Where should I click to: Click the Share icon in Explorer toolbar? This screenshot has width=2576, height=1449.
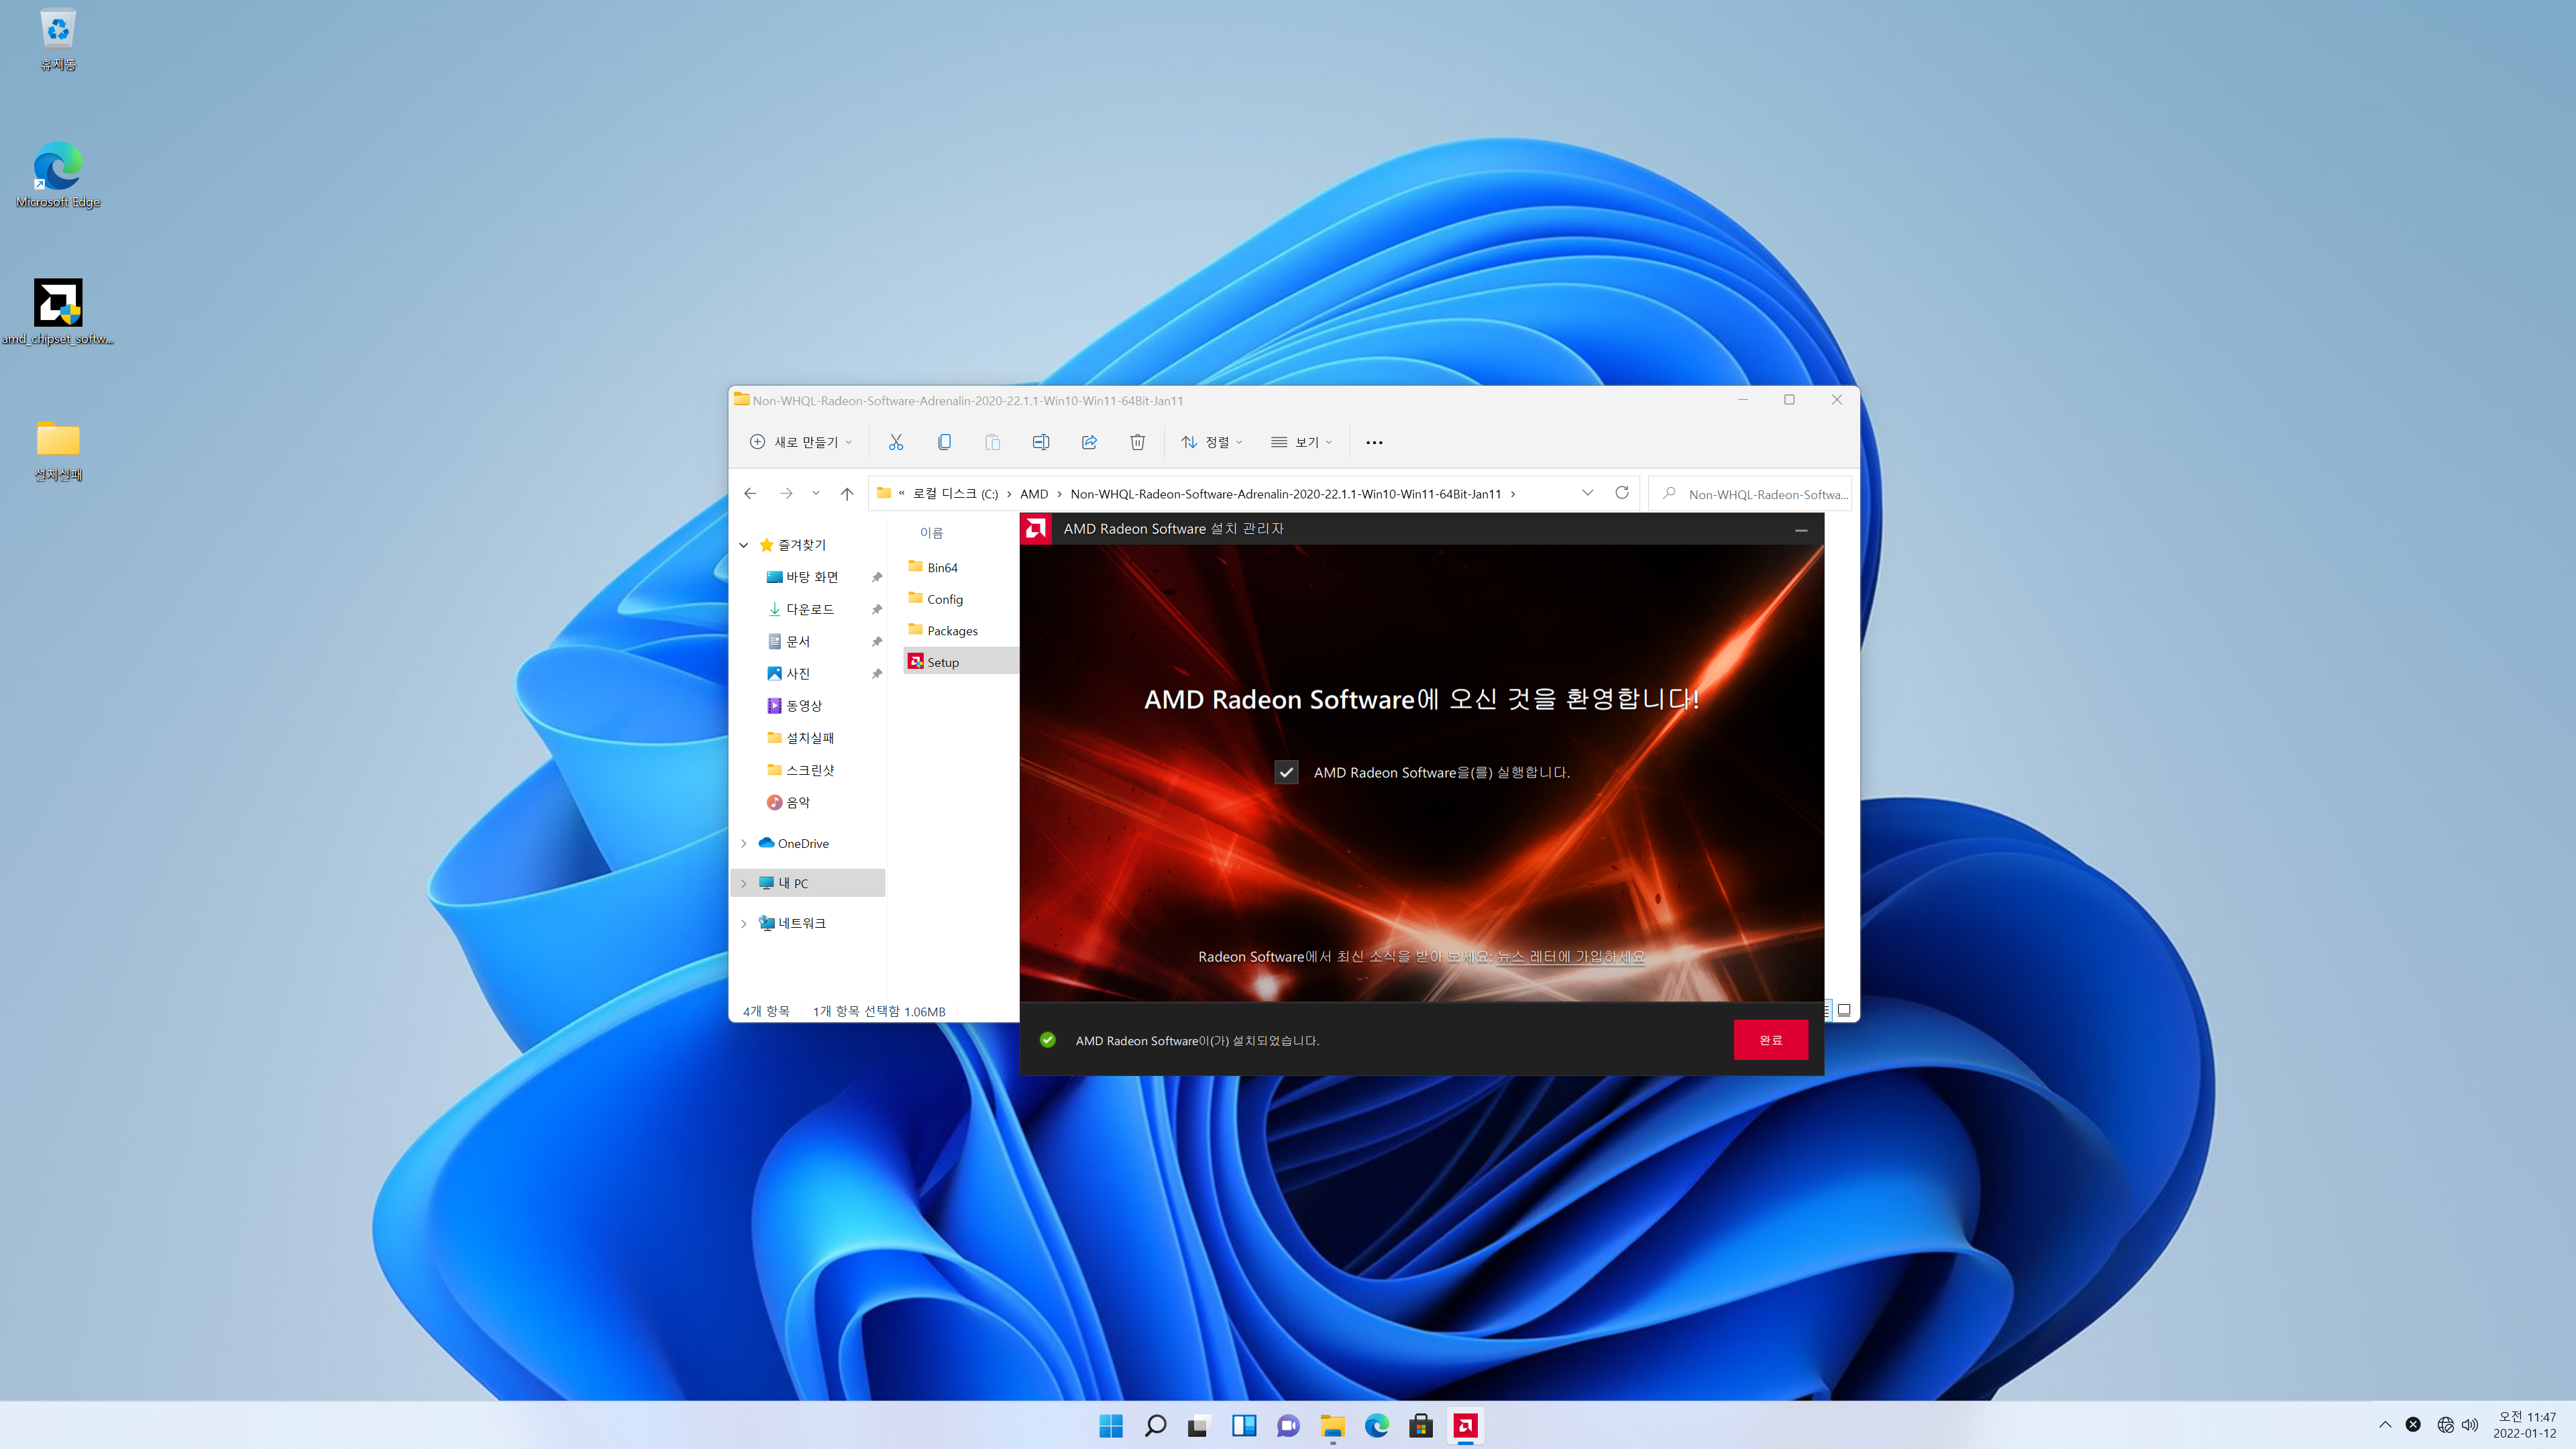tap(1089, 442)
